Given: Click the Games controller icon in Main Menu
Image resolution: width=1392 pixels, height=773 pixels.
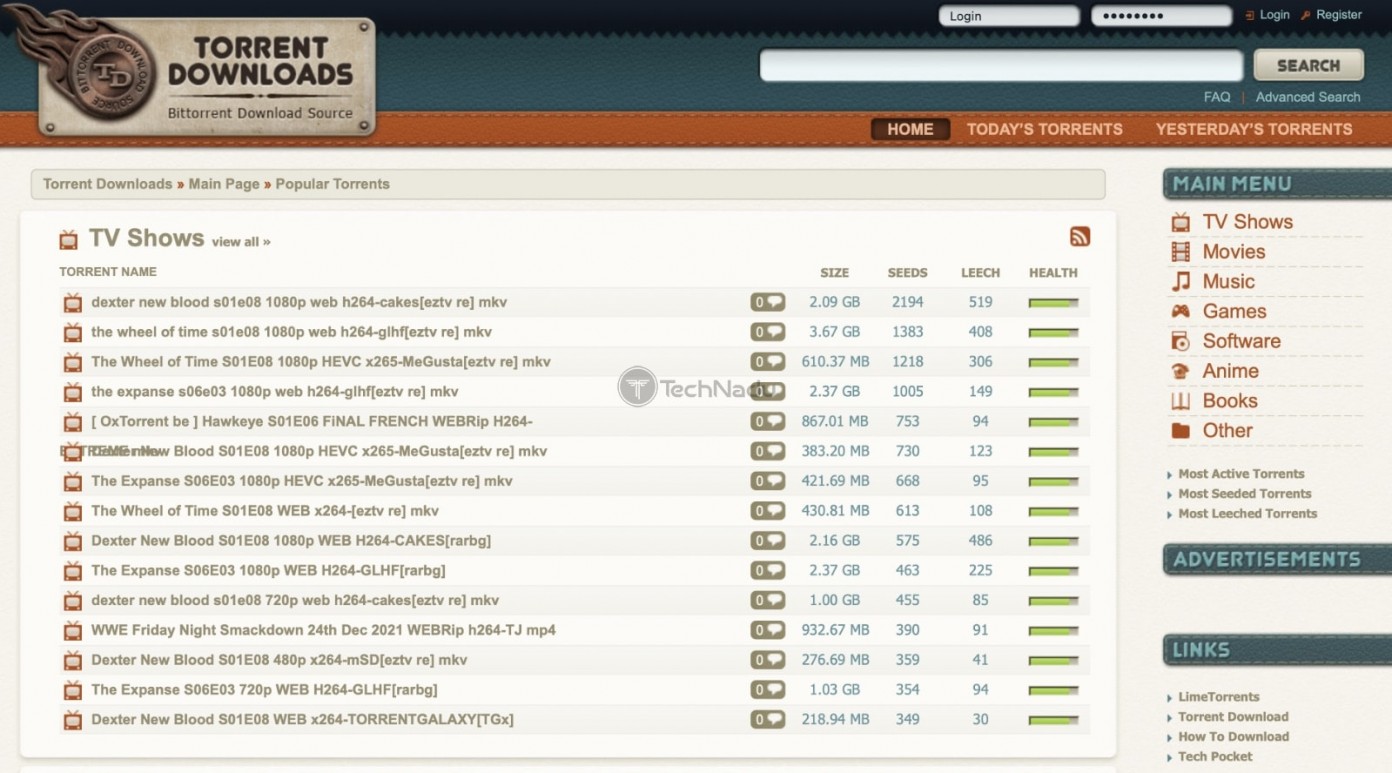Looking at the screenshot, I should (1181, 311).
